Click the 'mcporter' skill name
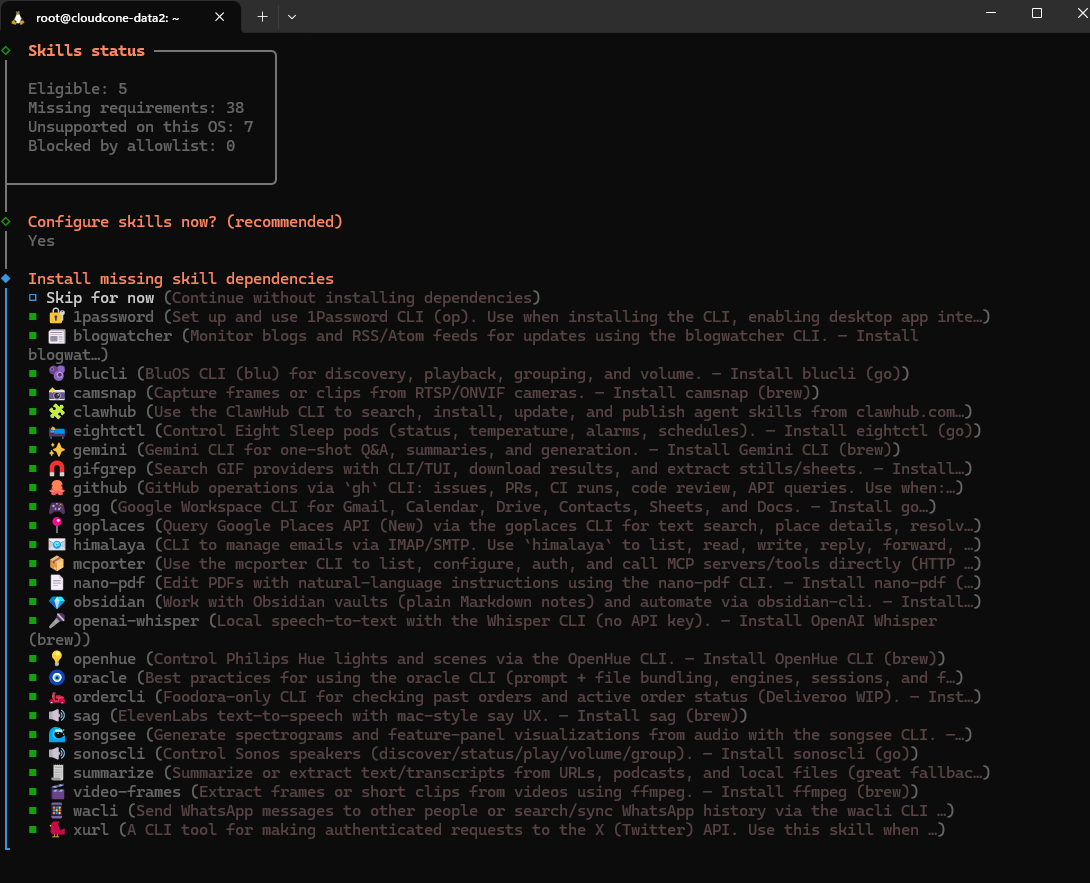This screenshot has width=1090, height=883. pos(109,564)
